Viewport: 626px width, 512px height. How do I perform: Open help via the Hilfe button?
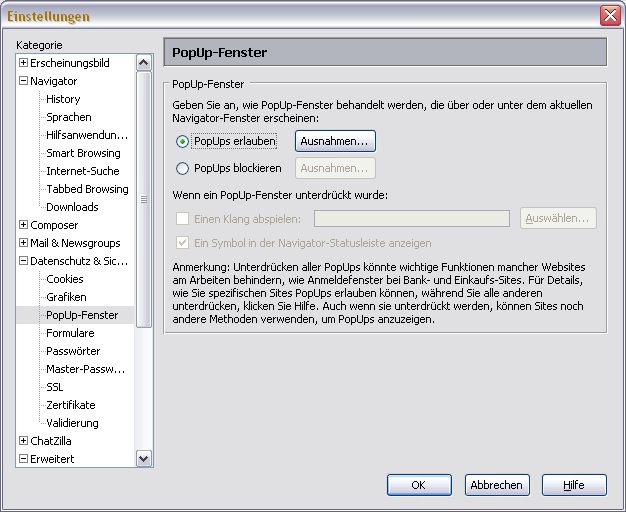tap(574, 485)
